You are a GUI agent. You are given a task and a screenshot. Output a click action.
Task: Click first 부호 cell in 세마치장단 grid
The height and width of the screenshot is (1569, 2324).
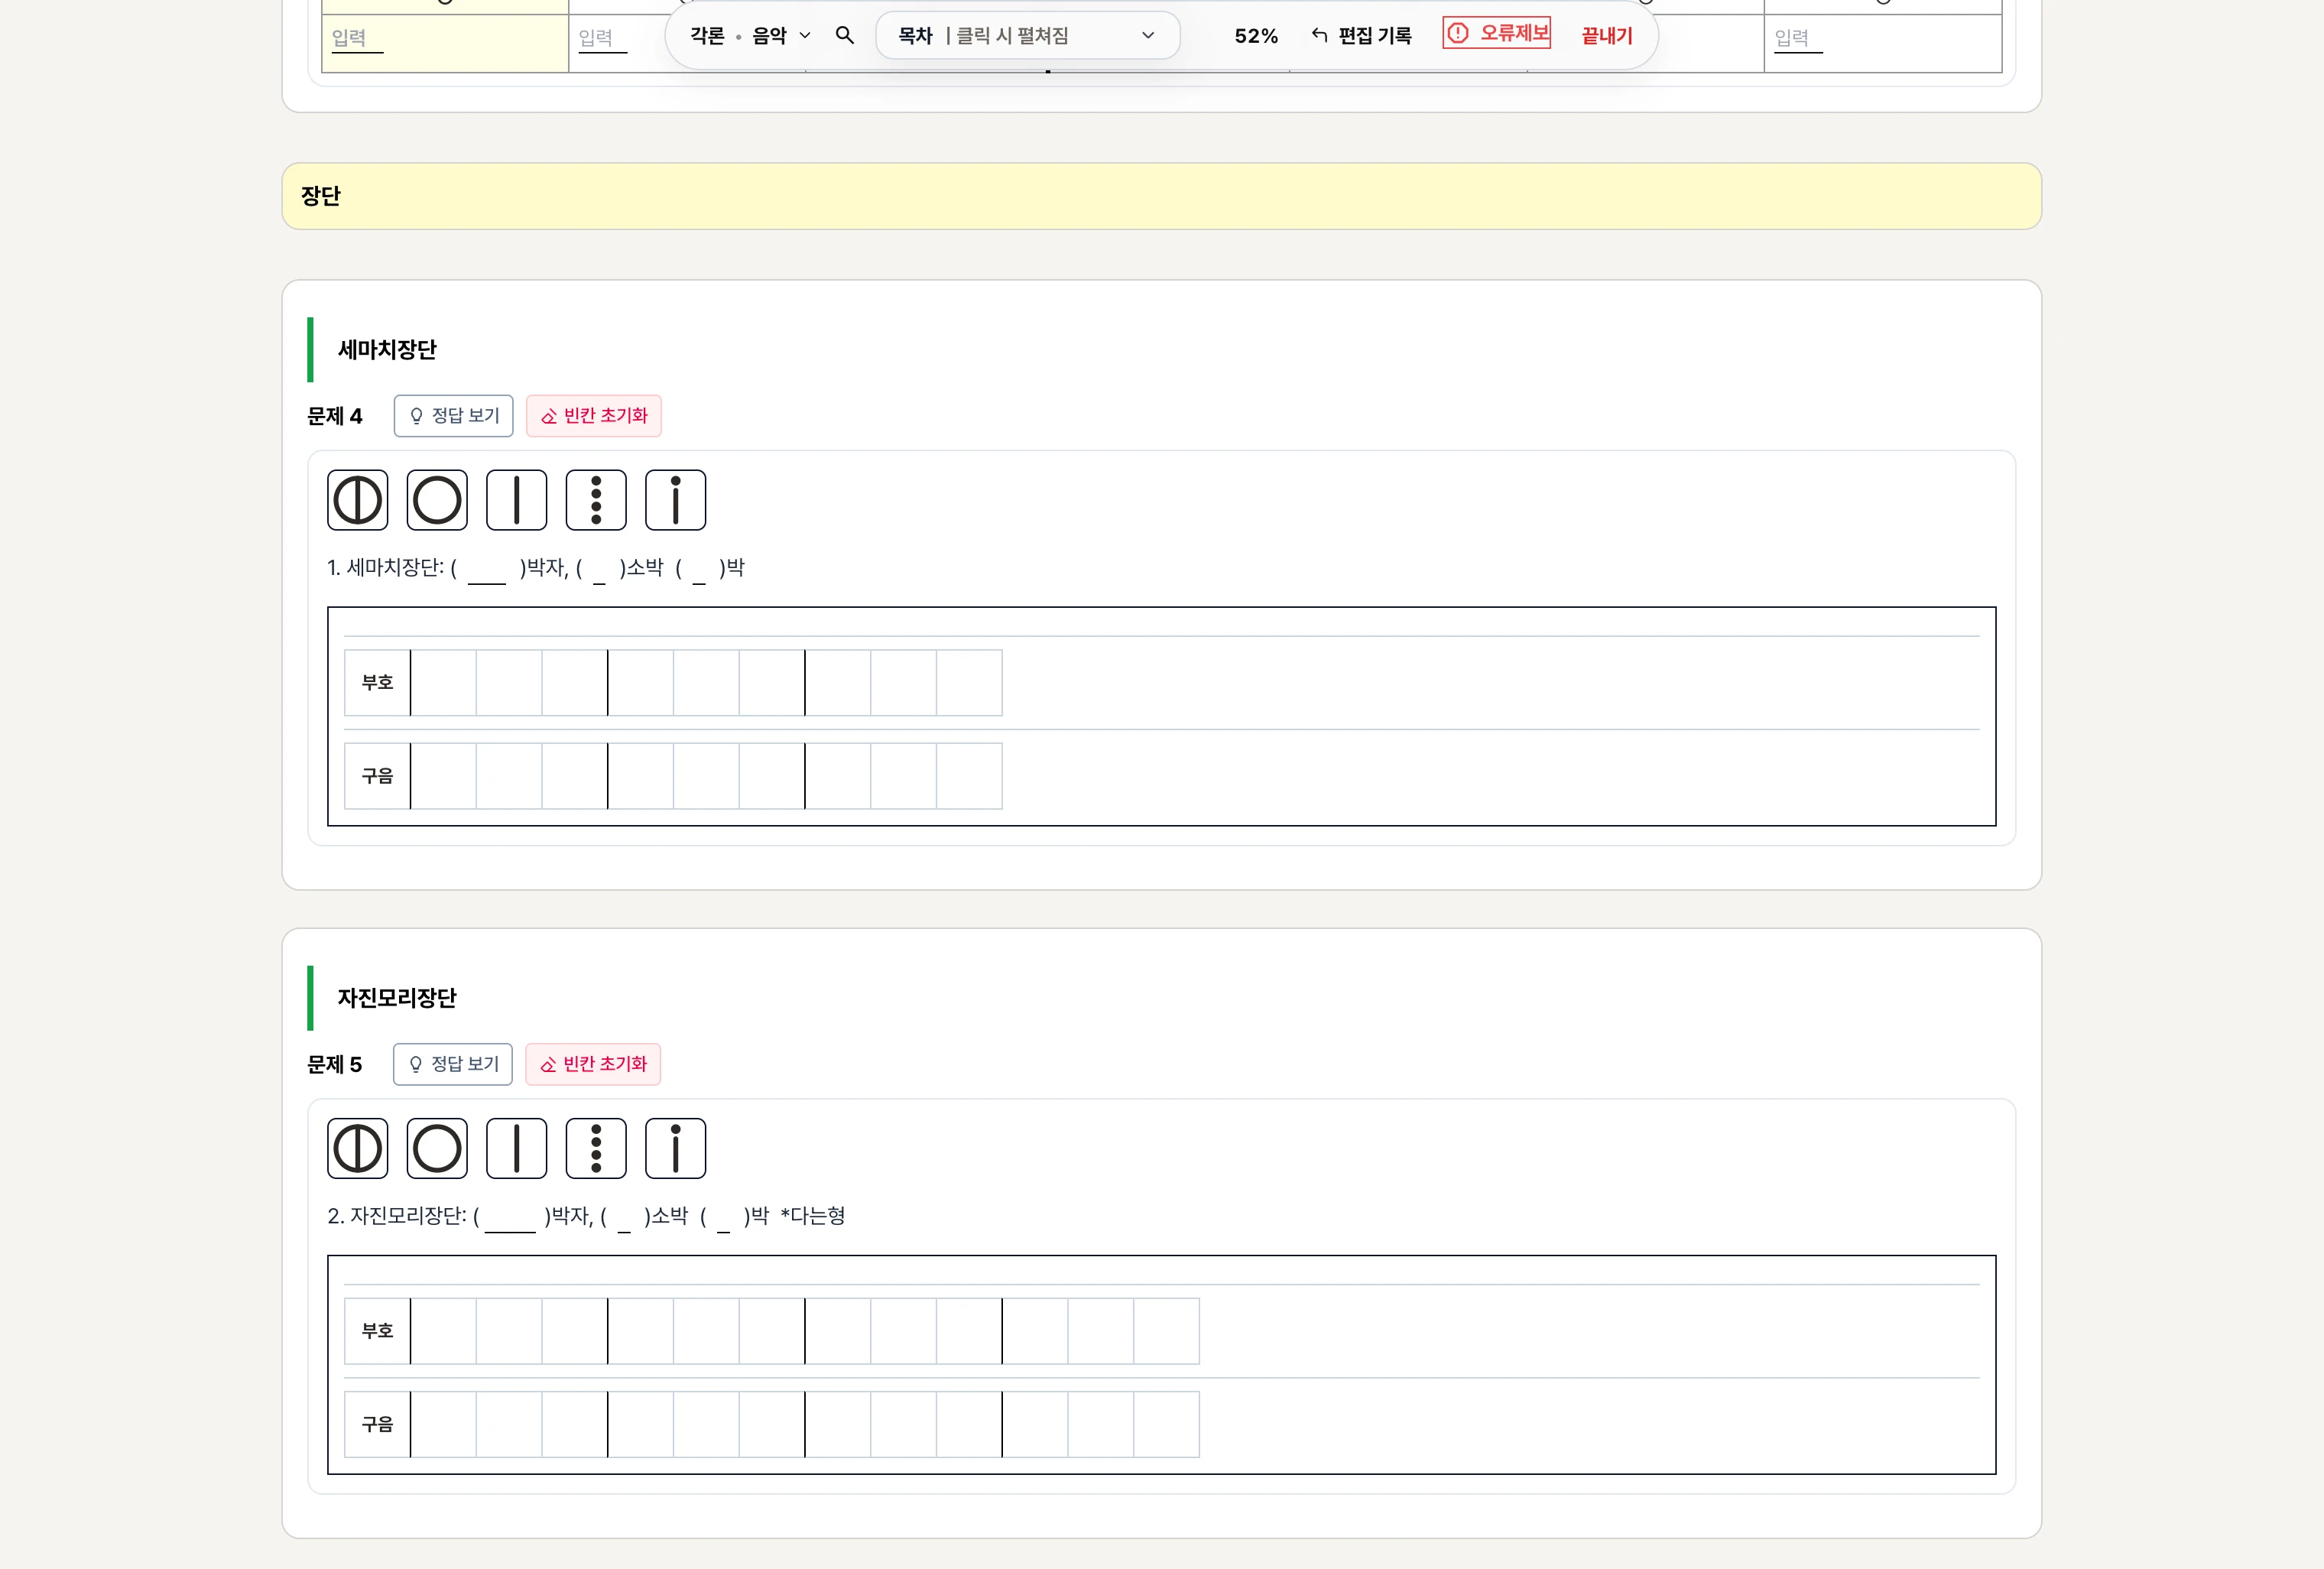tap(443, 683)
